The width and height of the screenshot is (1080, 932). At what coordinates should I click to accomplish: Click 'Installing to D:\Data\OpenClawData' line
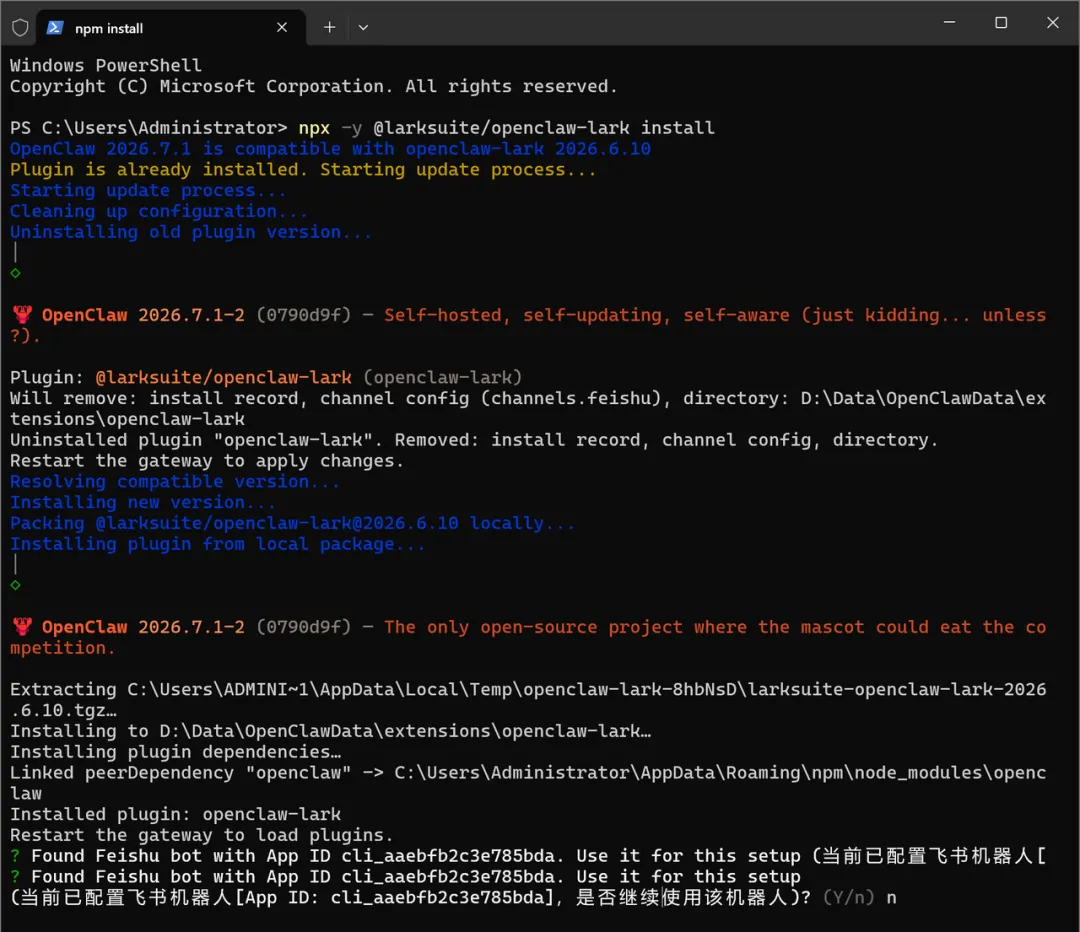click(x=330, y=731)
